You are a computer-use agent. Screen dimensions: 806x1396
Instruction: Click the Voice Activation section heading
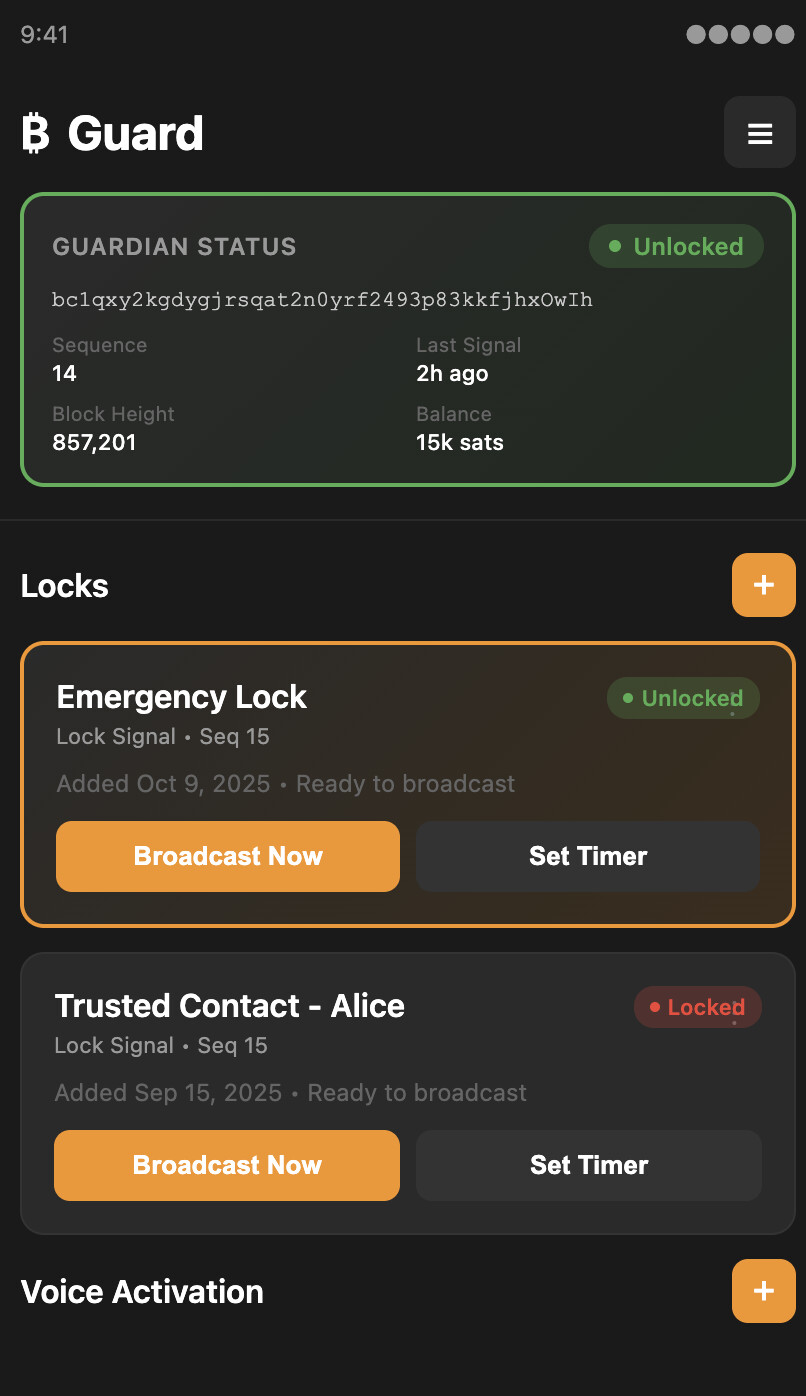142,1292
